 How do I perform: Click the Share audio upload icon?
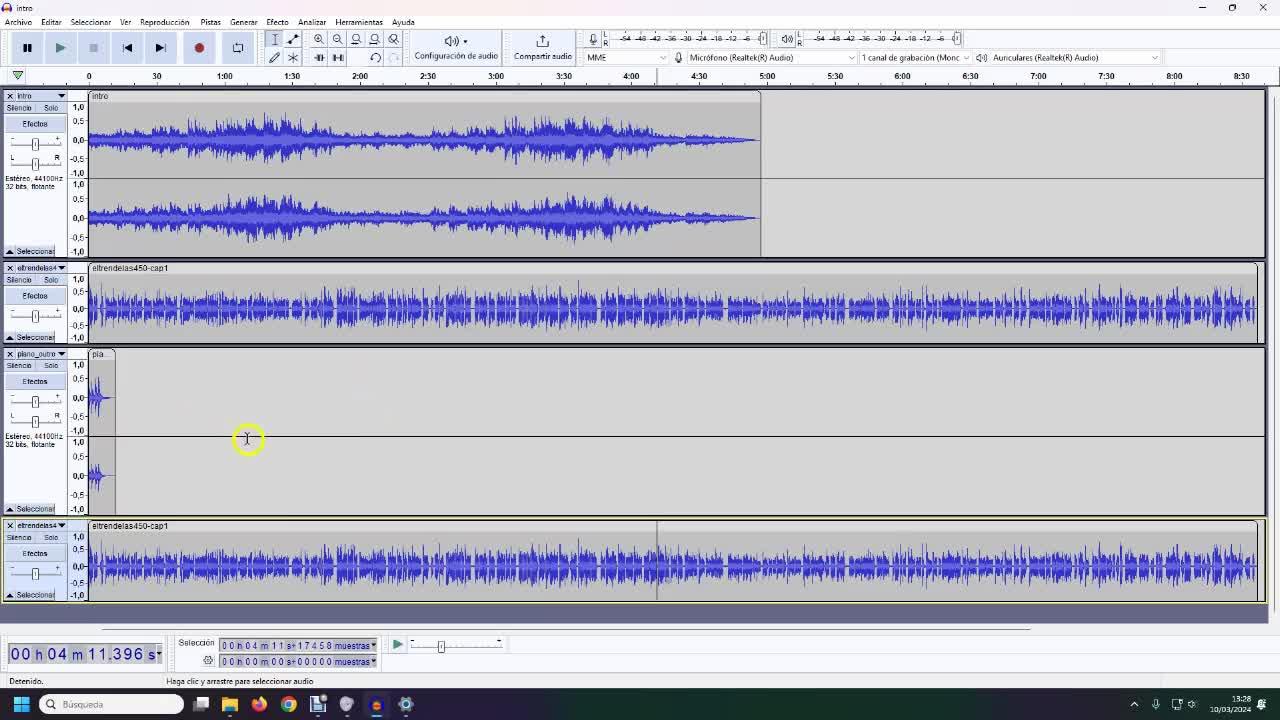542,41
